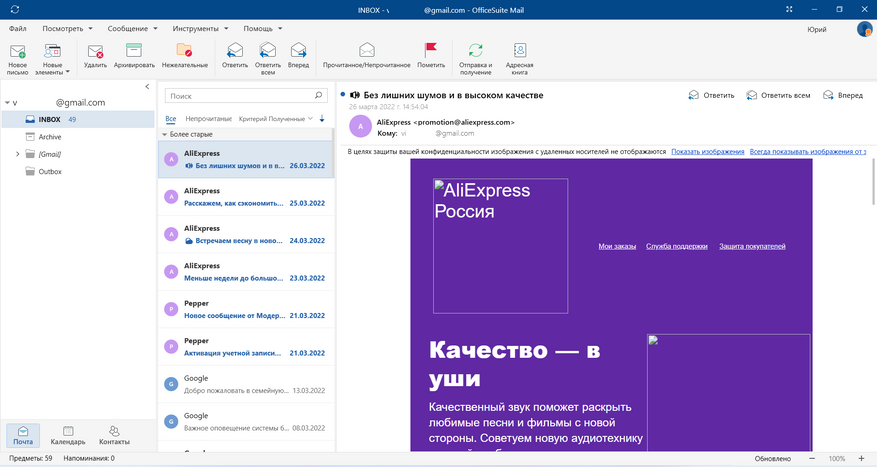This screenshot has height=467, width=877.
Task: Mark as junk with the Нежелательные icon
Action: point(185,50)
